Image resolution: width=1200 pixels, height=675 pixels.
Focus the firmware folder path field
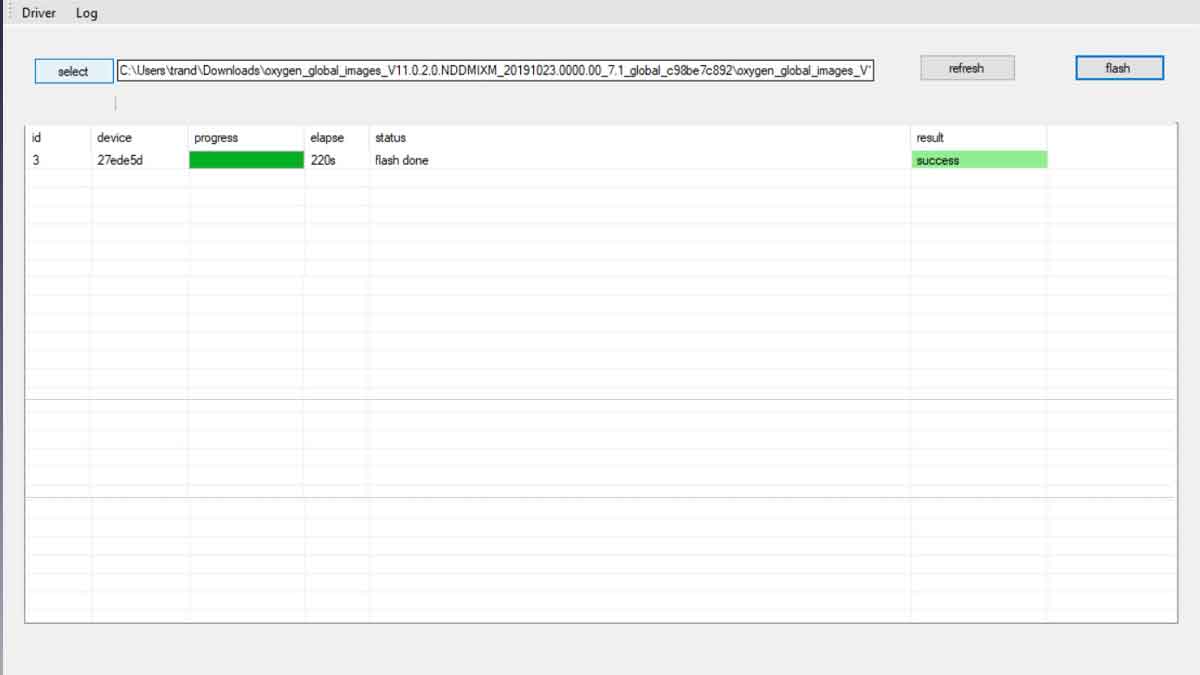[495, 71]
